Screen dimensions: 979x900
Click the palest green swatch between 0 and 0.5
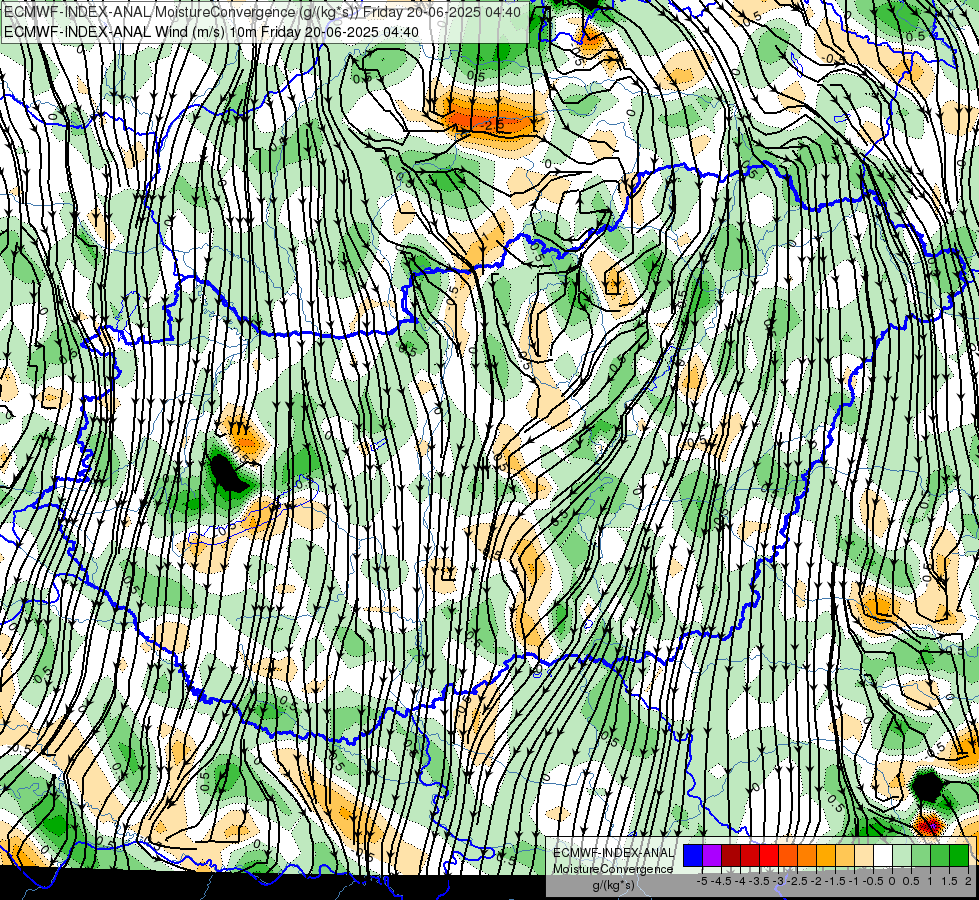pyautogui.click(x=902, y=855)
